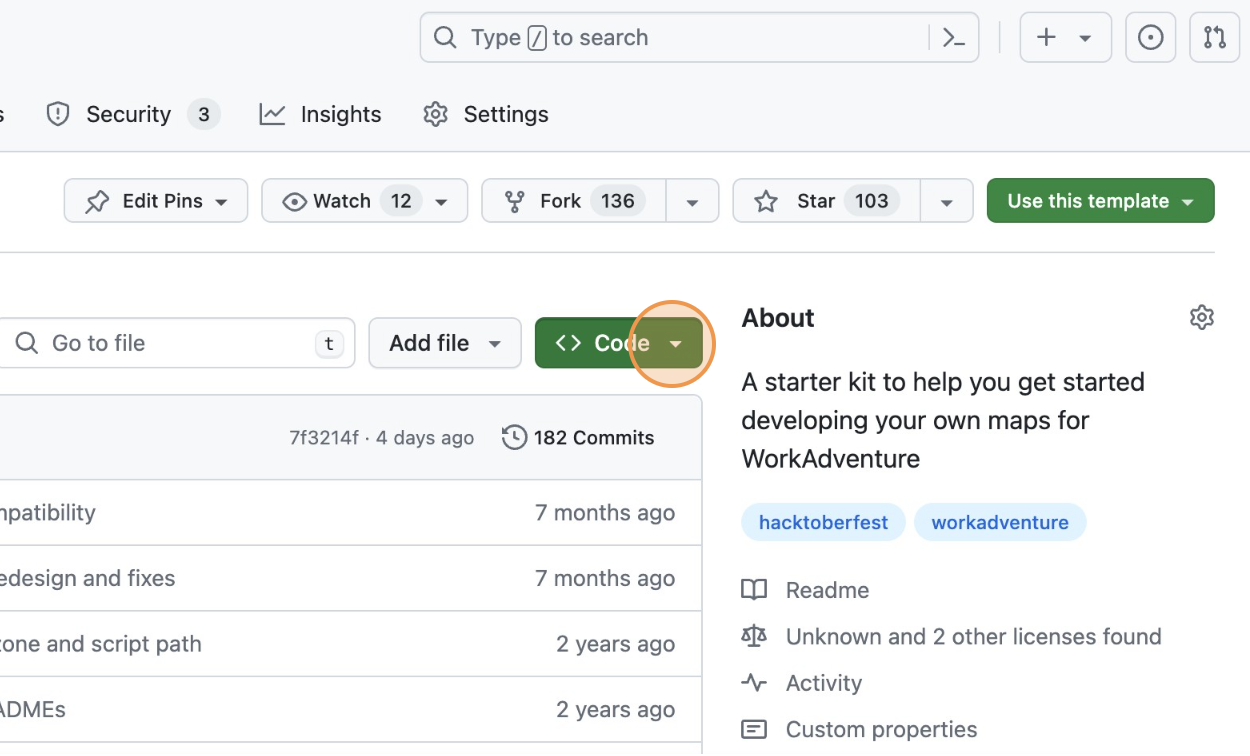This screenshot has width=1250, height=756.
Task: Open the hacktoberfest topic link
Action: point(823,522)
